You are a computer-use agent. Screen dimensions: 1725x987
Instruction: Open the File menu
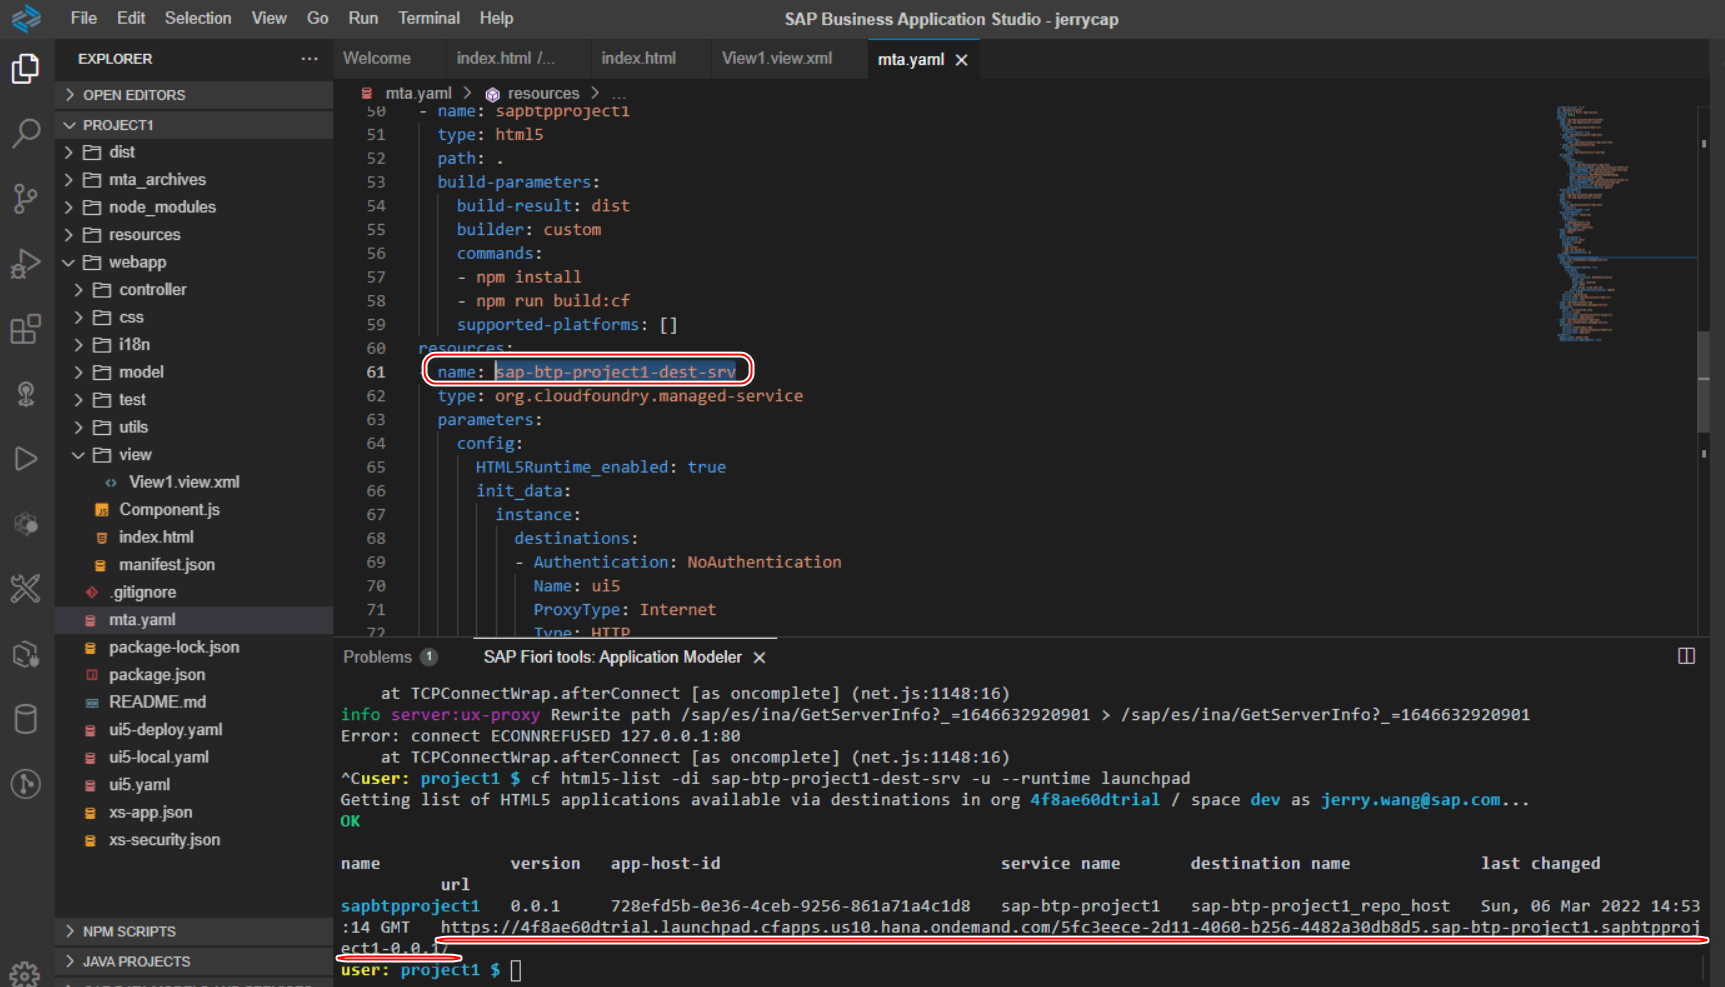point(84,18)
